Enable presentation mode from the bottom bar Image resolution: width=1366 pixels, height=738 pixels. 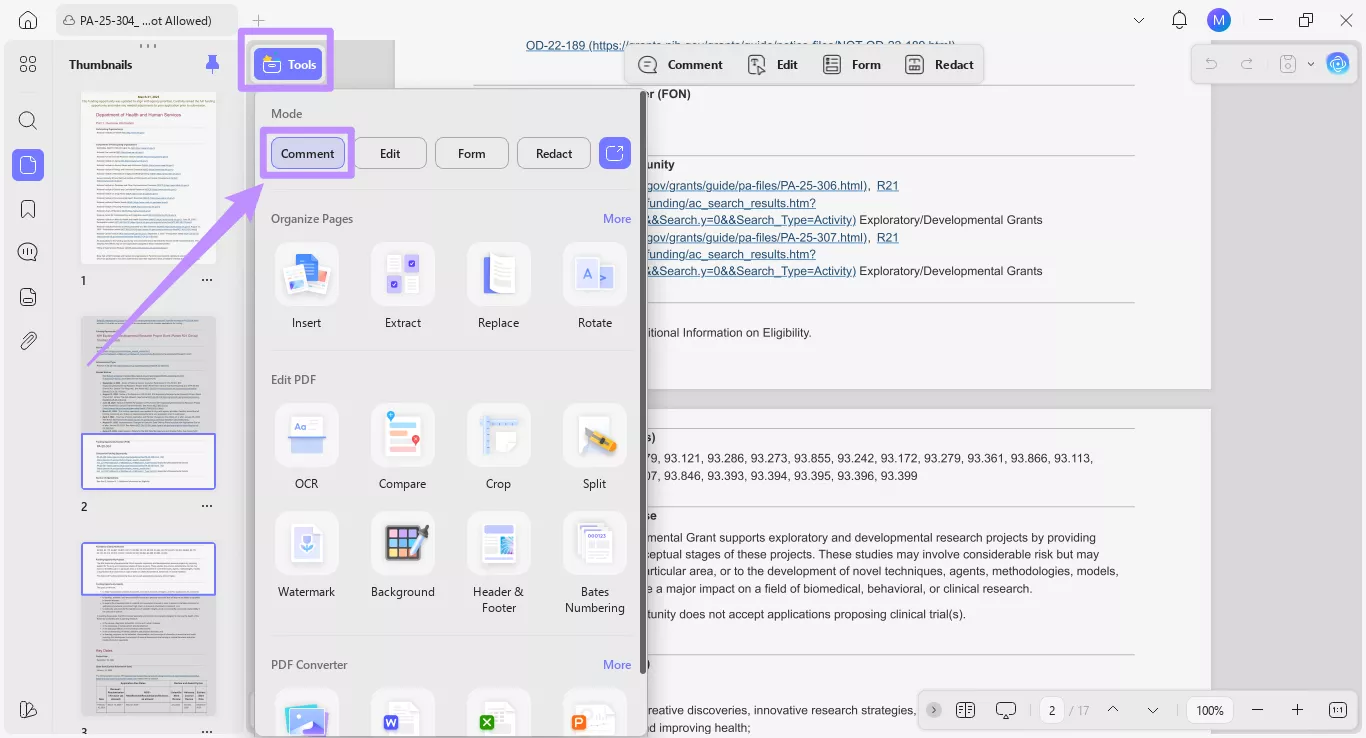(x=1005, y=710)
